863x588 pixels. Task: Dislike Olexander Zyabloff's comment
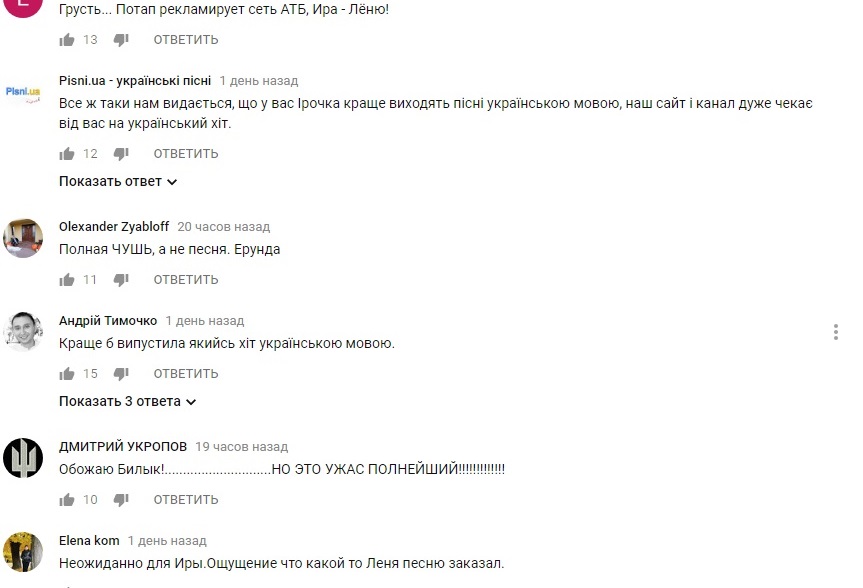(121, 280)
